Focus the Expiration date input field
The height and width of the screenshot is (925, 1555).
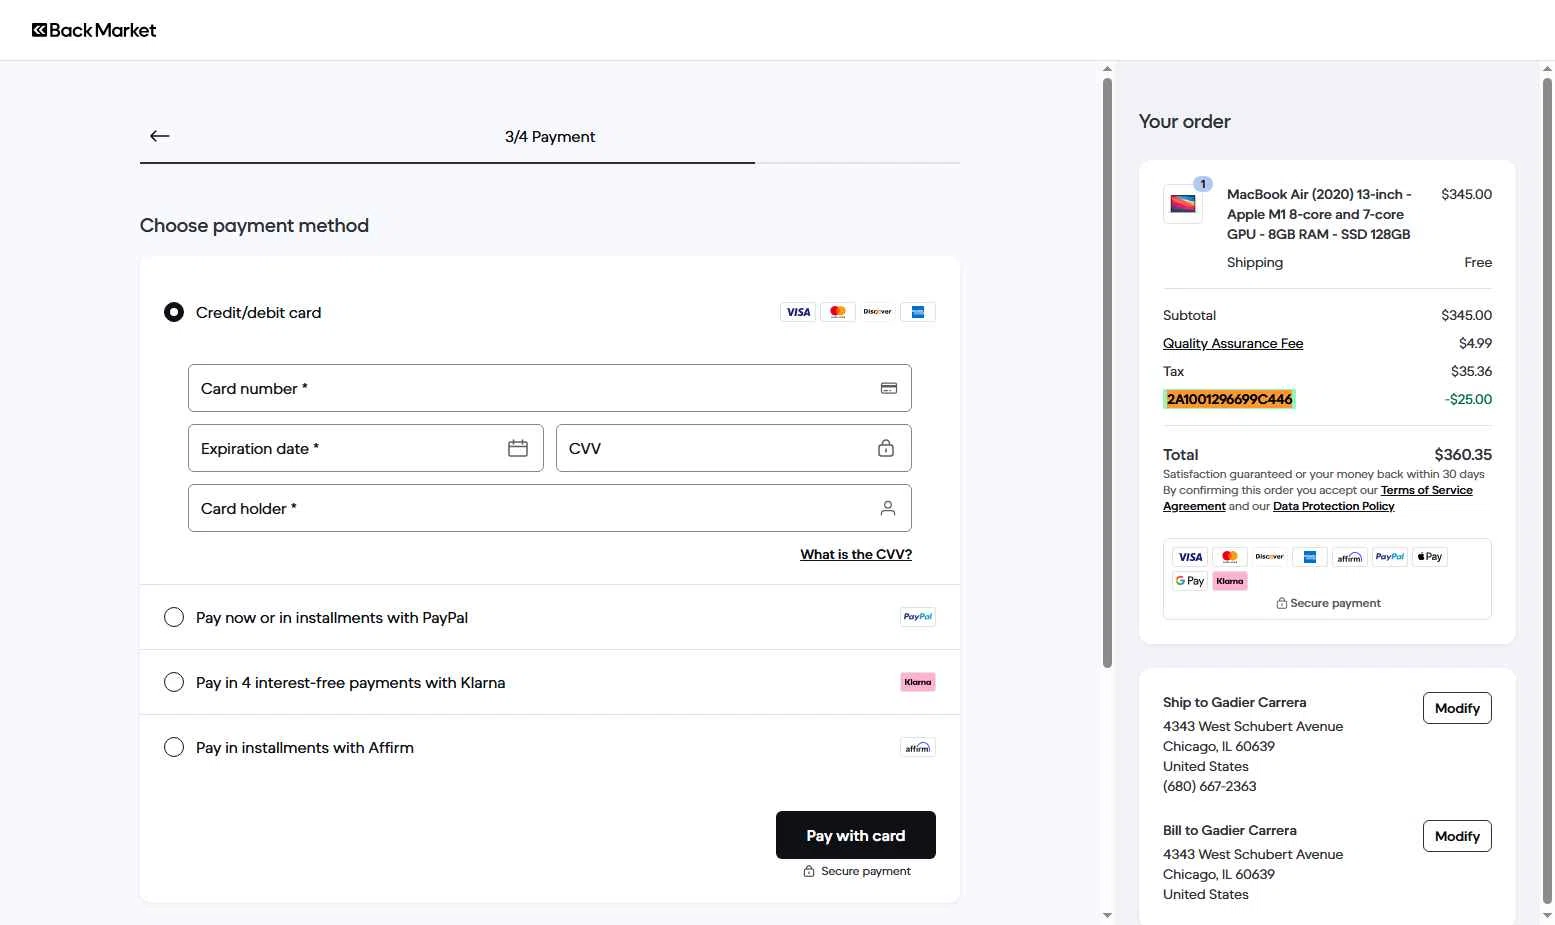(x=366, y=448)
